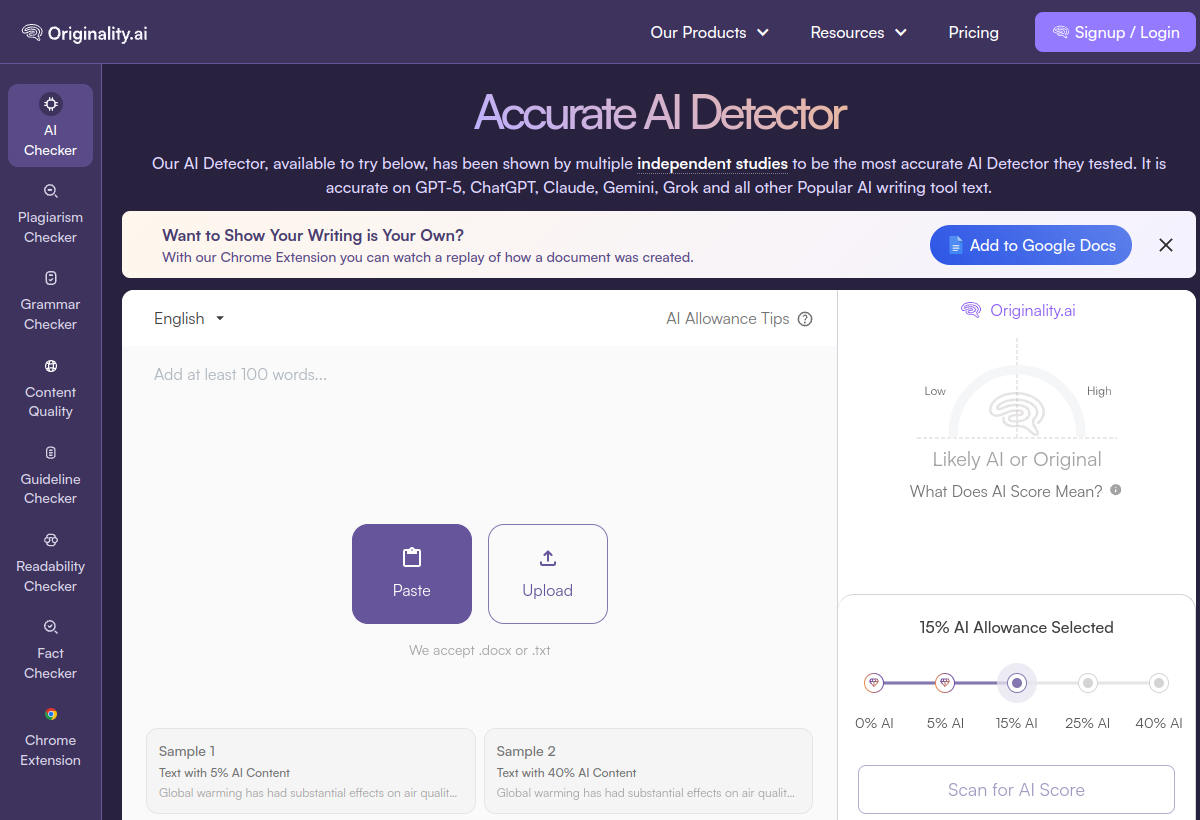Click the Signup / Login button
This screenshot has width=1200, height=820.
tap(1115, 32)
